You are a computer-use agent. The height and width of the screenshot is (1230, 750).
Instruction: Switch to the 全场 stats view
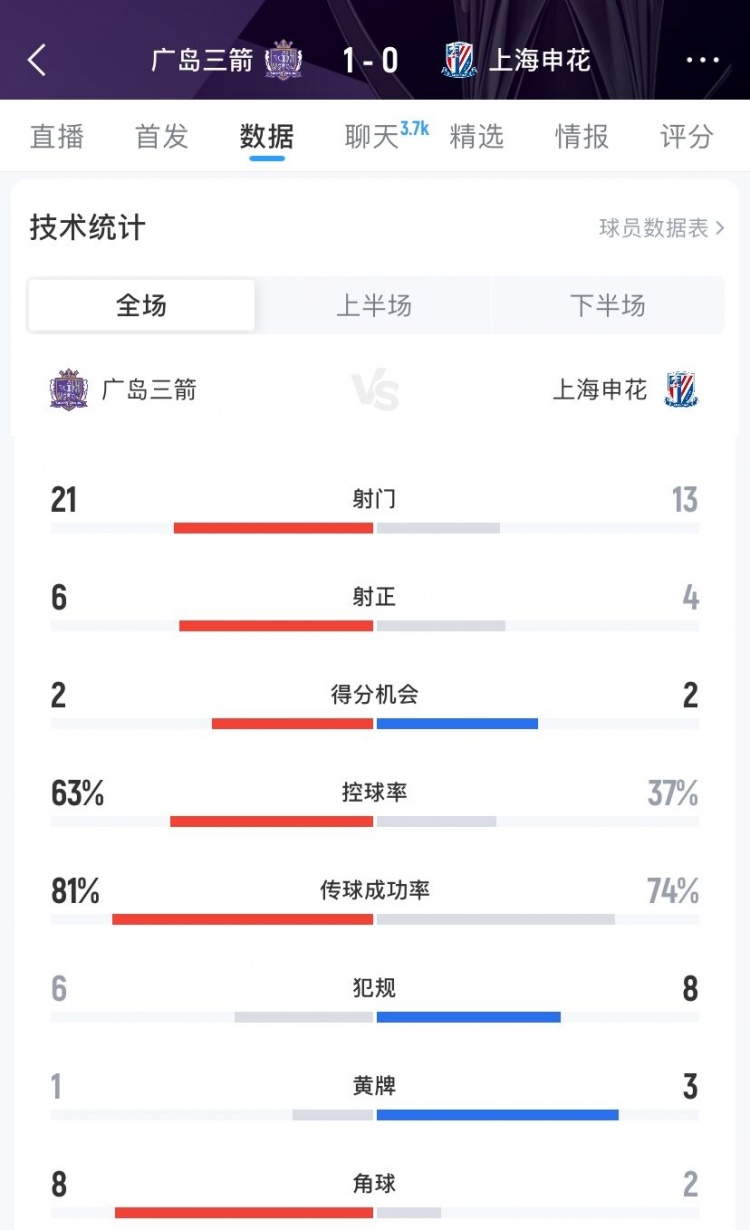click(x=140, y=305)
